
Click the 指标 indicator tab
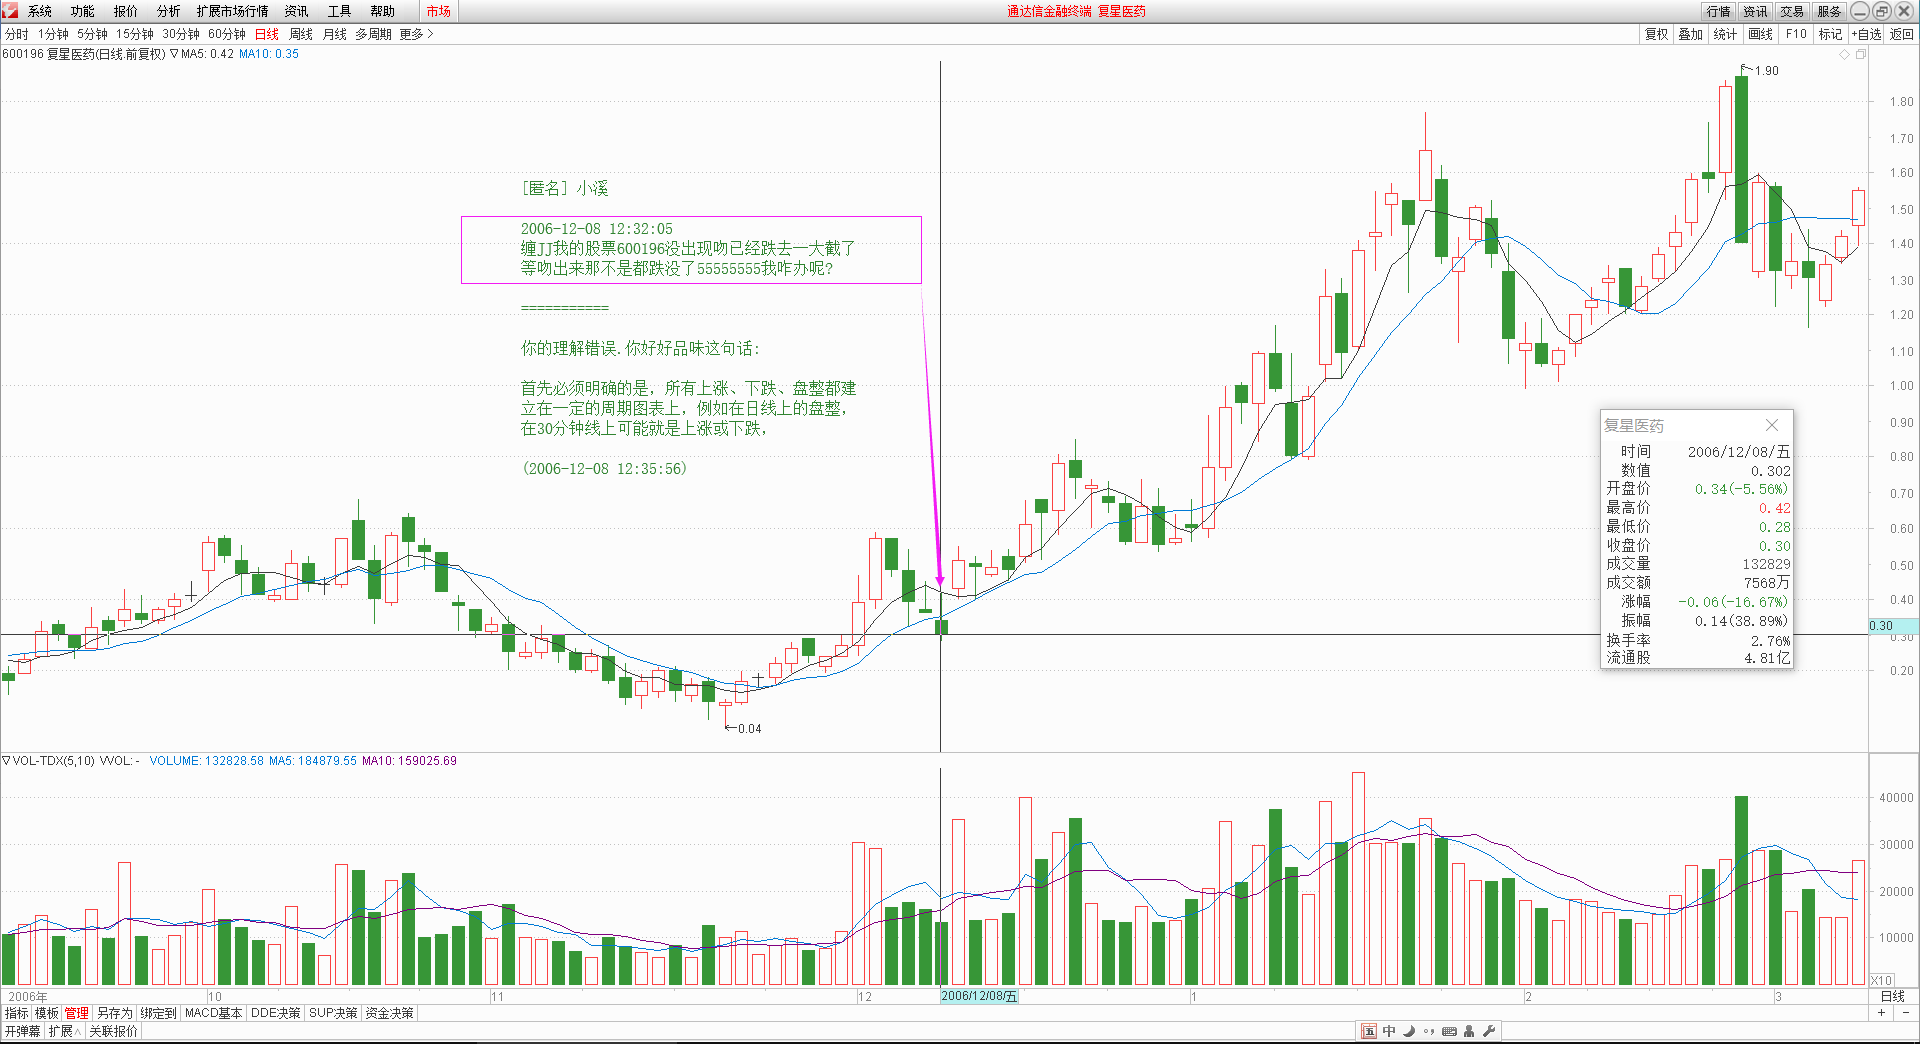coord(17,1013)
